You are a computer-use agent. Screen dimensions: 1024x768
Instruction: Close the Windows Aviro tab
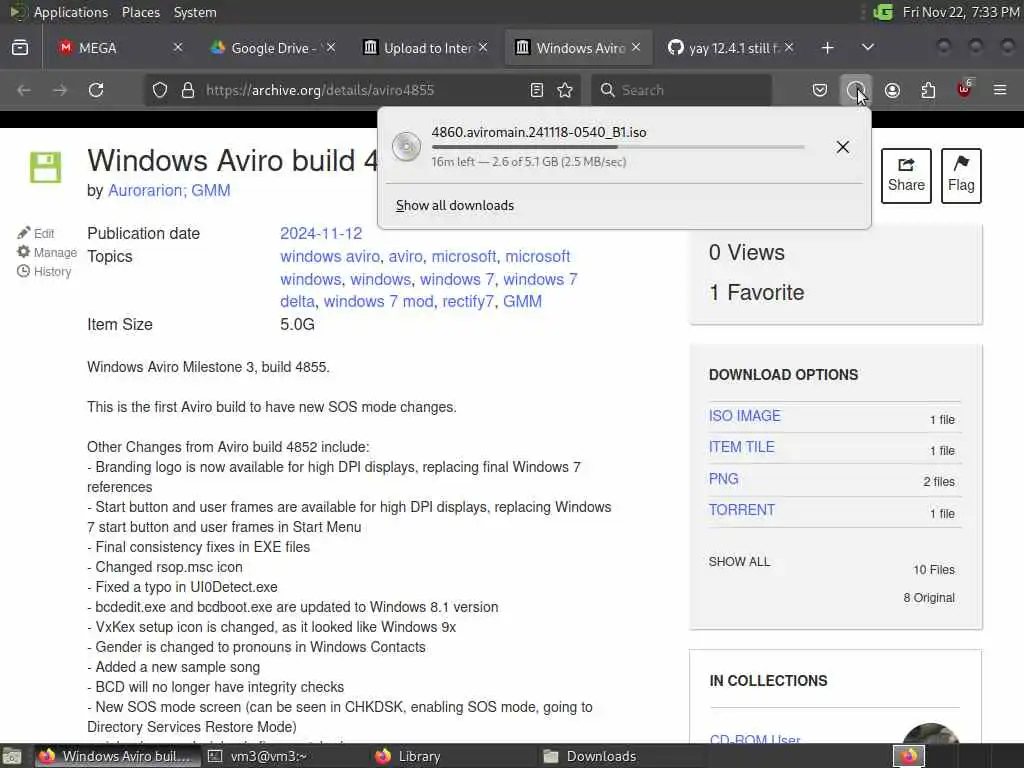[636, 48]
